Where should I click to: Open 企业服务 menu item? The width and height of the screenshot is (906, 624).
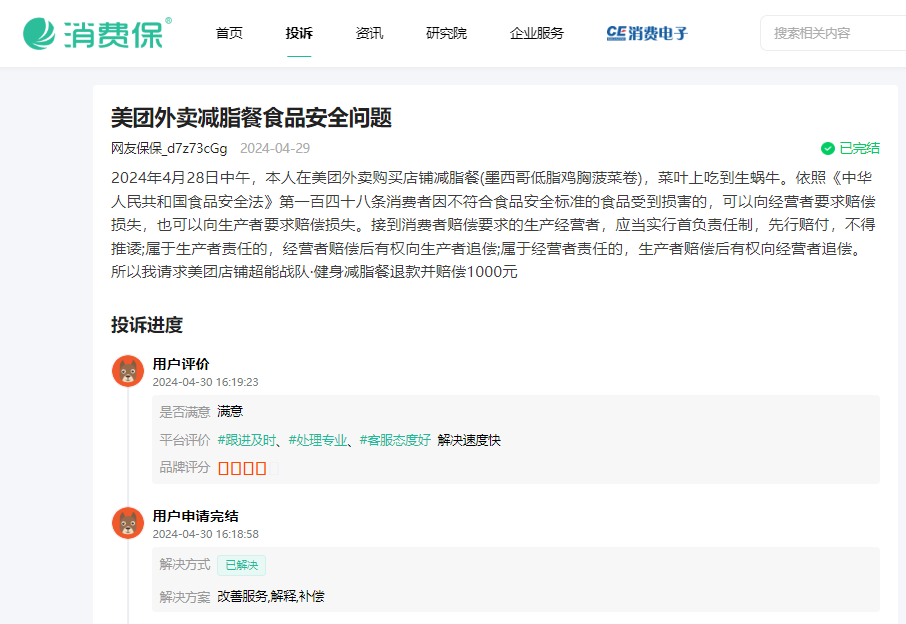pyautogui.click(x=537, y=33)
